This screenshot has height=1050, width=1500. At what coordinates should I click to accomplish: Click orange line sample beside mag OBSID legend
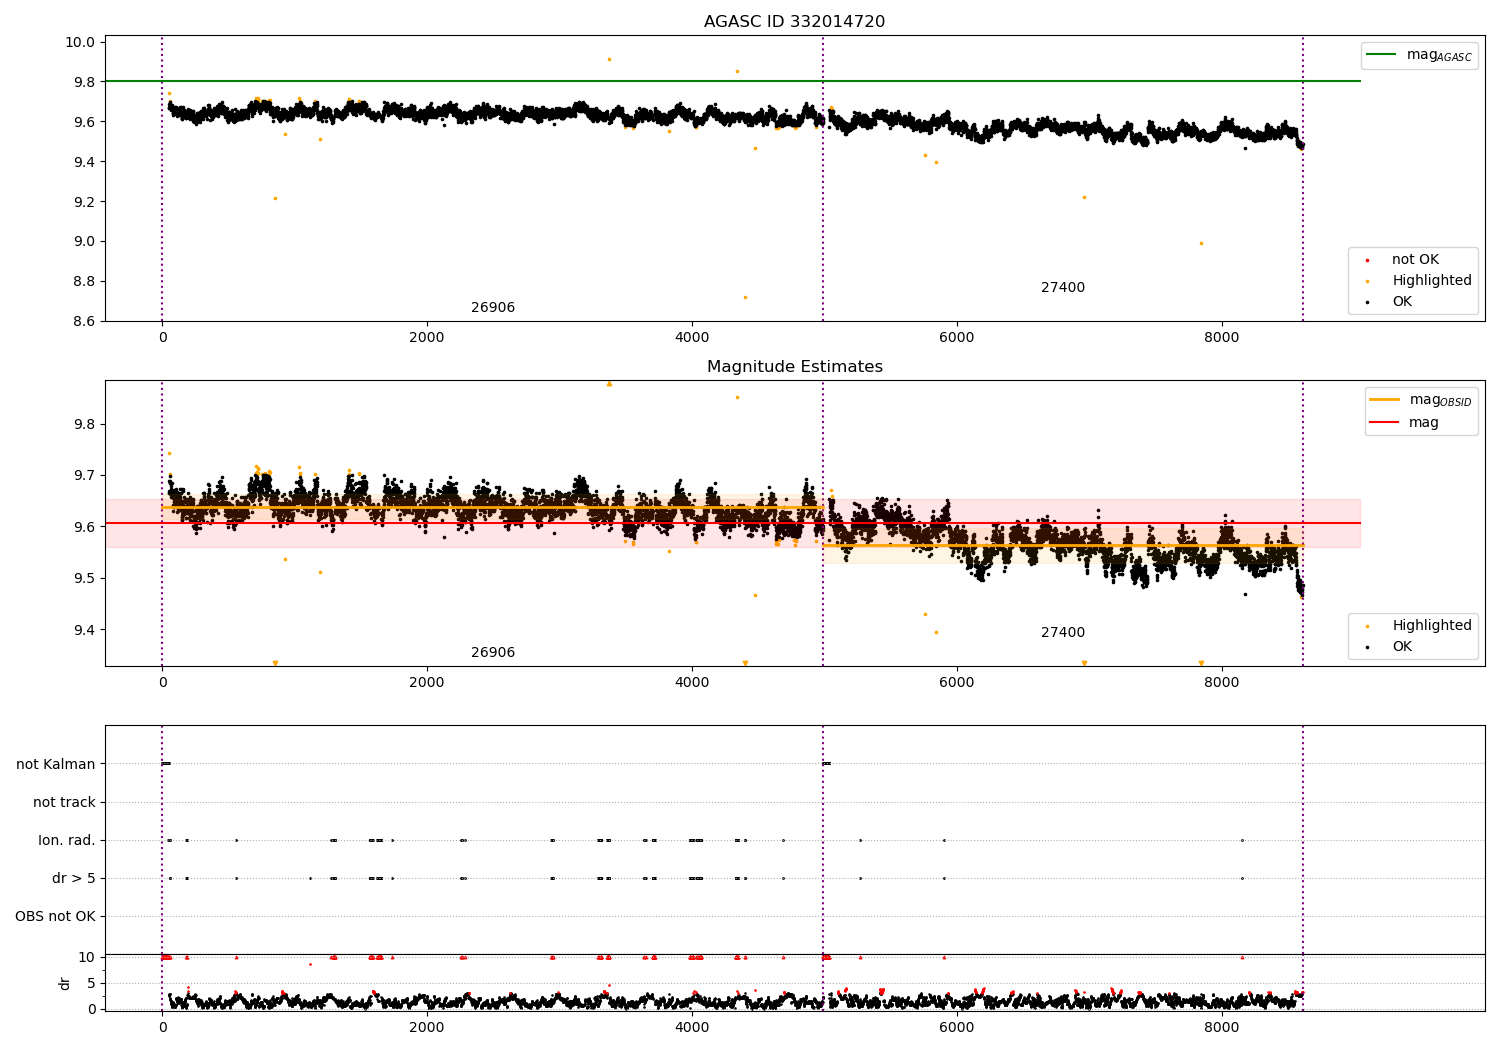tap(1384, 400)
